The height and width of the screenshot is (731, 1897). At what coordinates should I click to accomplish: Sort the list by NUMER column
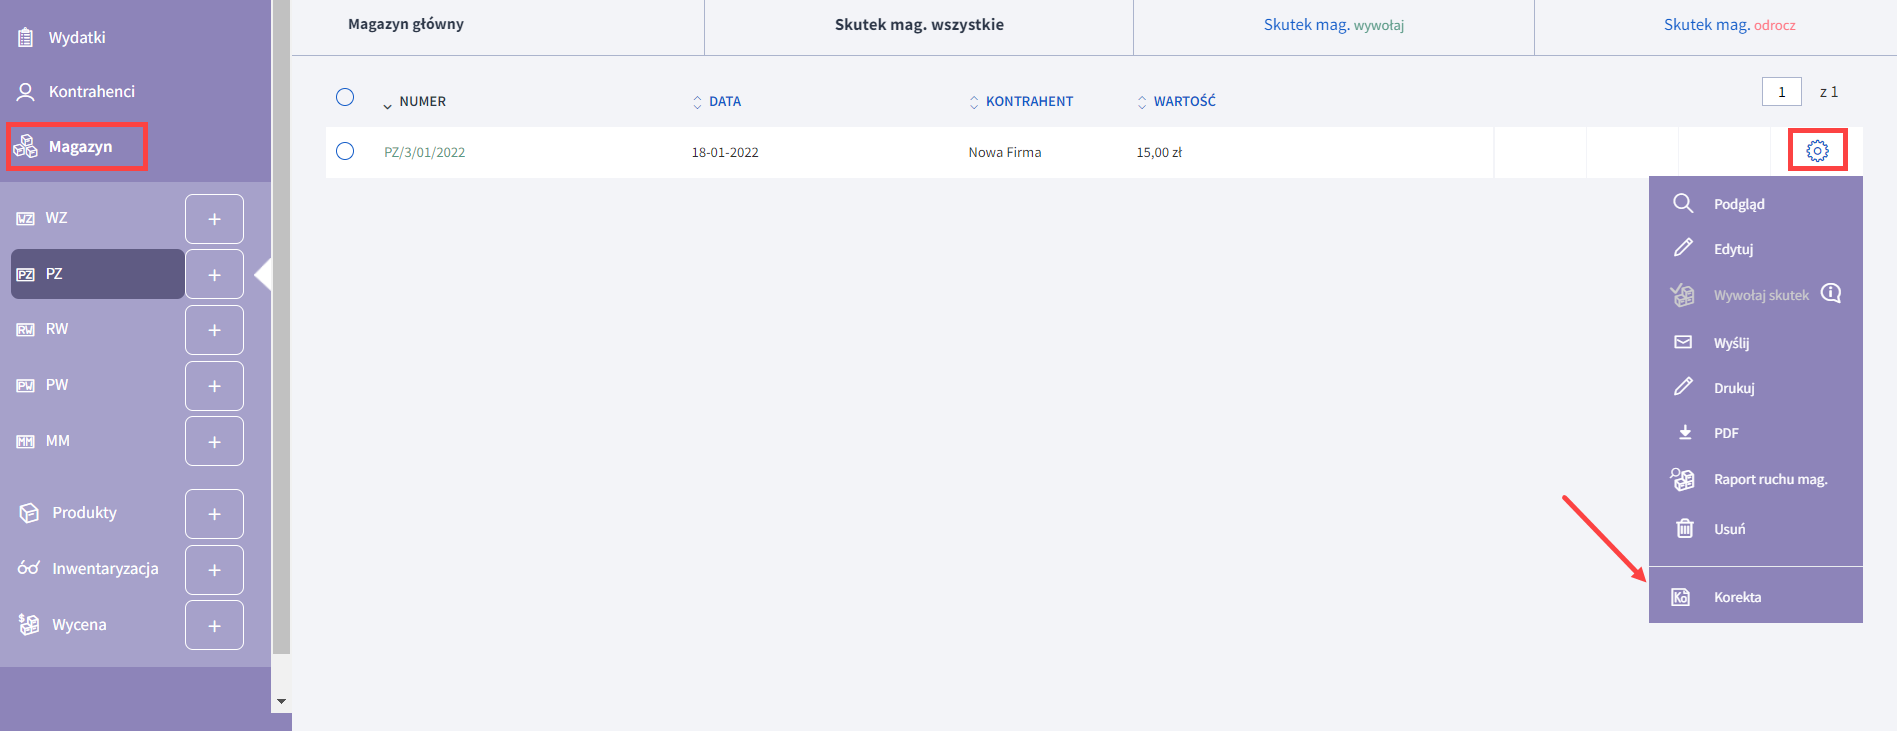coord(421,101)
